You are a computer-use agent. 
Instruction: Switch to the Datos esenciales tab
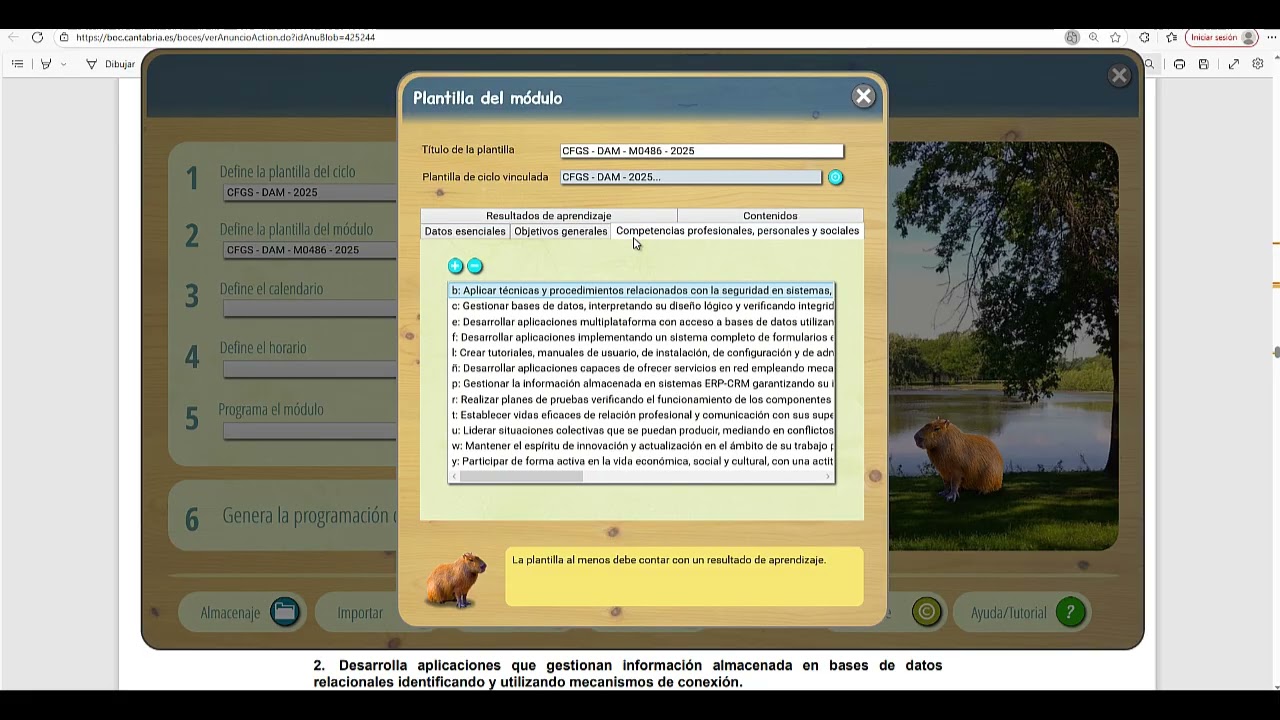tap(465, 231)
